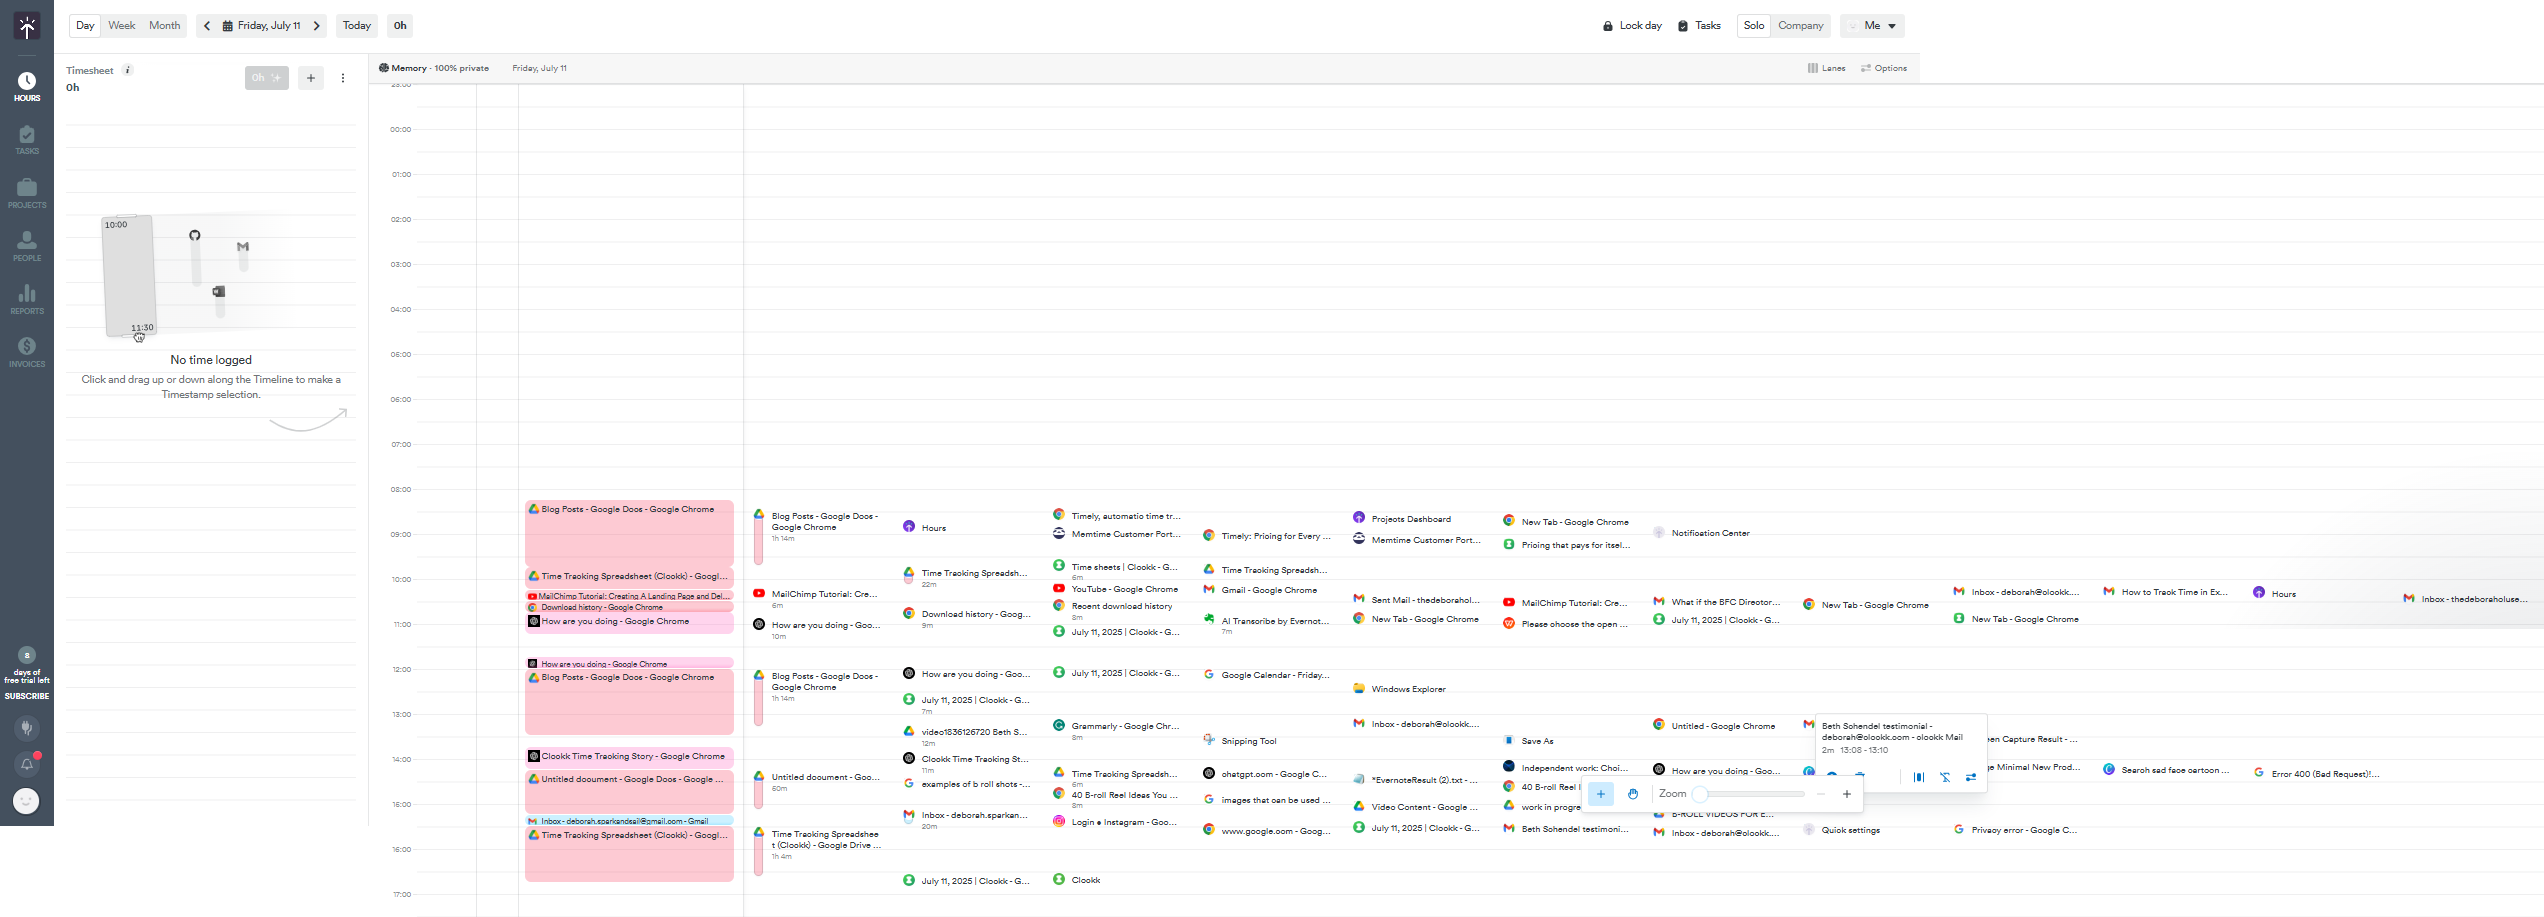Click the 'Snipping Tool' memory entry

click(1241, 740)
